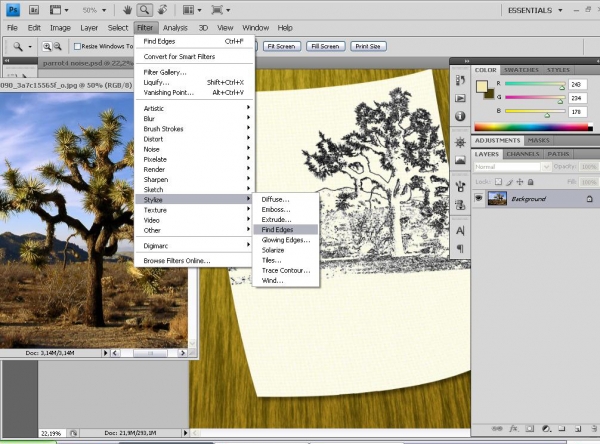Open the Actions panel play icon
600x444 pixels.
(460, 98)
